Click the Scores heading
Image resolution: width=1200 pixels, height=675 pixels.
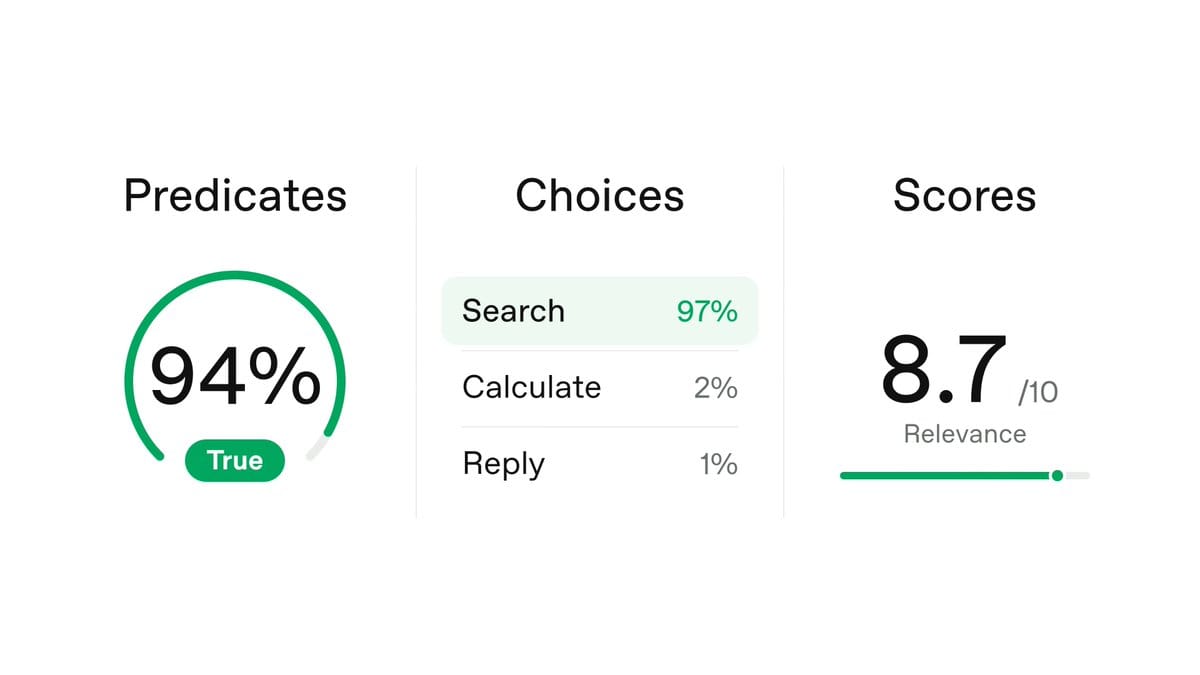tap(965, 196)
